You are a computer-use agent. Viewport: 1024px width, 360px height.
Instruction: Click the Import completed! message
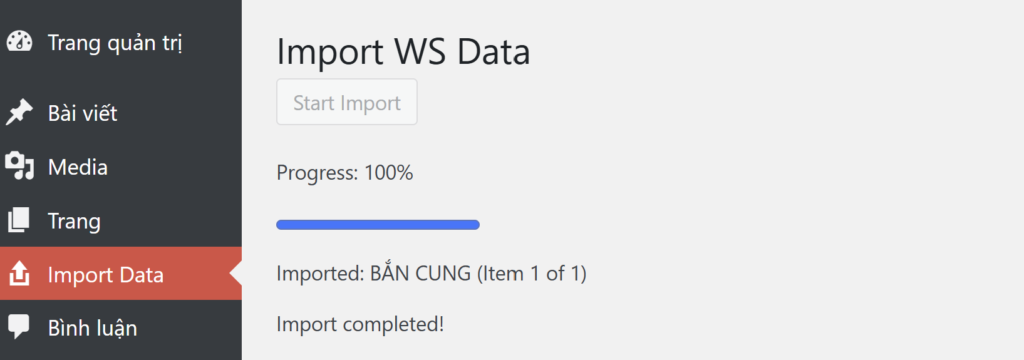coord(360,324)
